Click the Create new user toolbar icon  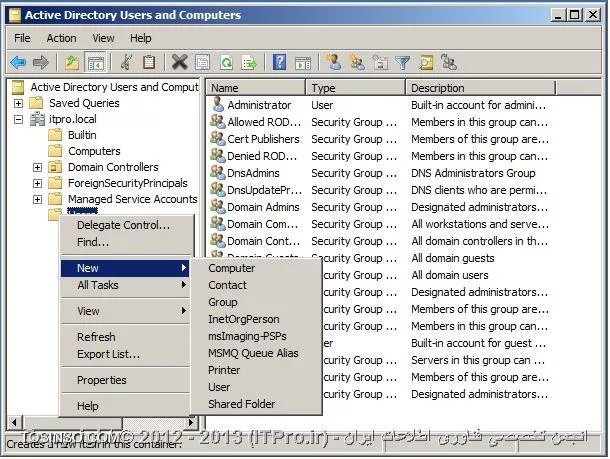click(x=334, y=62)
